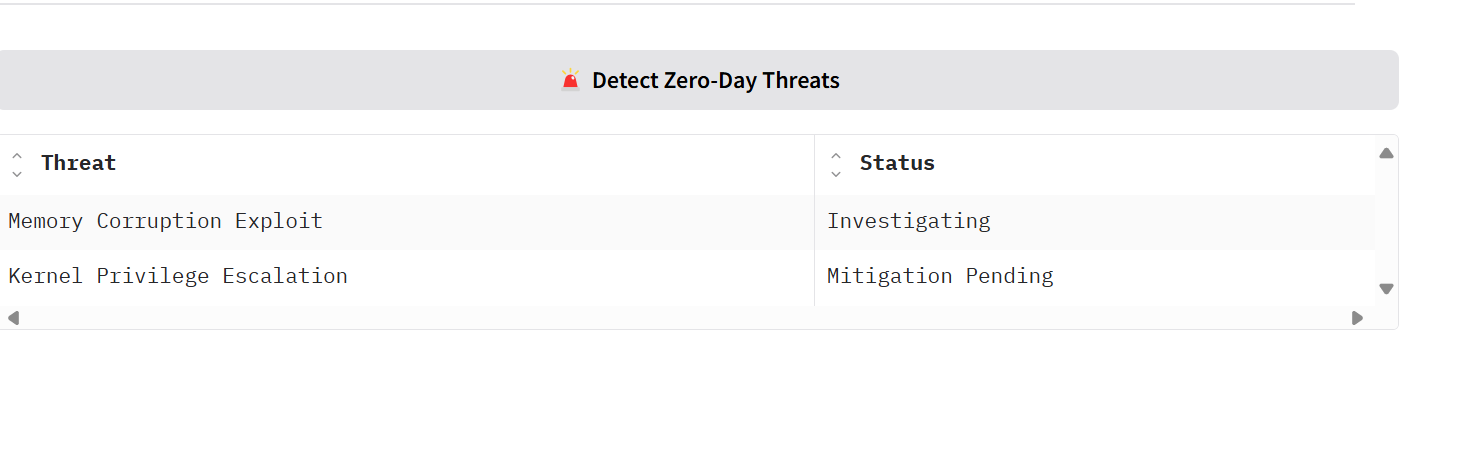Select the Kernel Privilege Escalation cell
The image size is (1464, 456).
[407, 276]
